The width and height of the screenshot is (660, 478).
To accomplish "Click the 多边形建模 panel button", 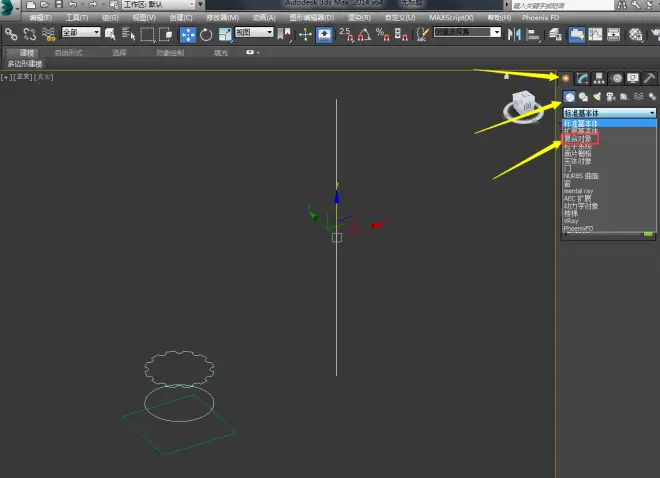I will [25, 64].
